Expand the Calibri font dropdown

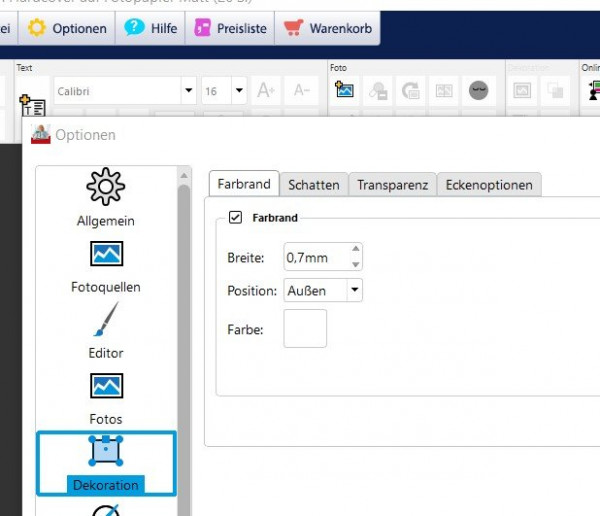point(189,90)
